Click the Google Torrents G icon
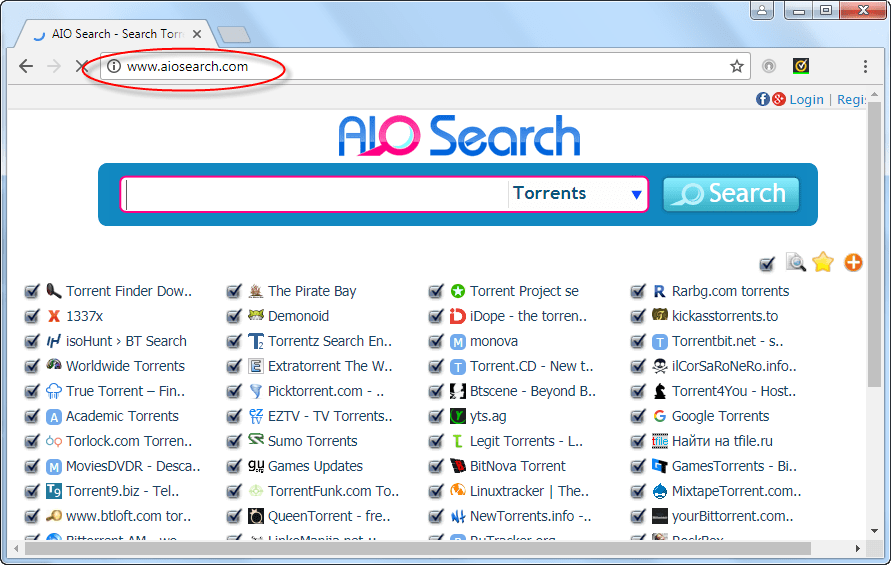 pos(659,416)
